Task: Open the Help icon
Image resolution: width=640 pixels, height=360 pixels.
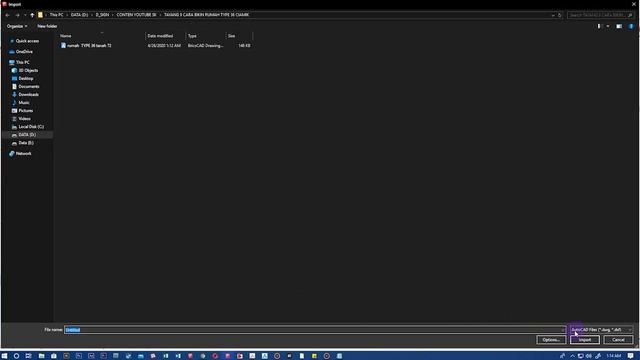Action: click(x=631, y=26)
